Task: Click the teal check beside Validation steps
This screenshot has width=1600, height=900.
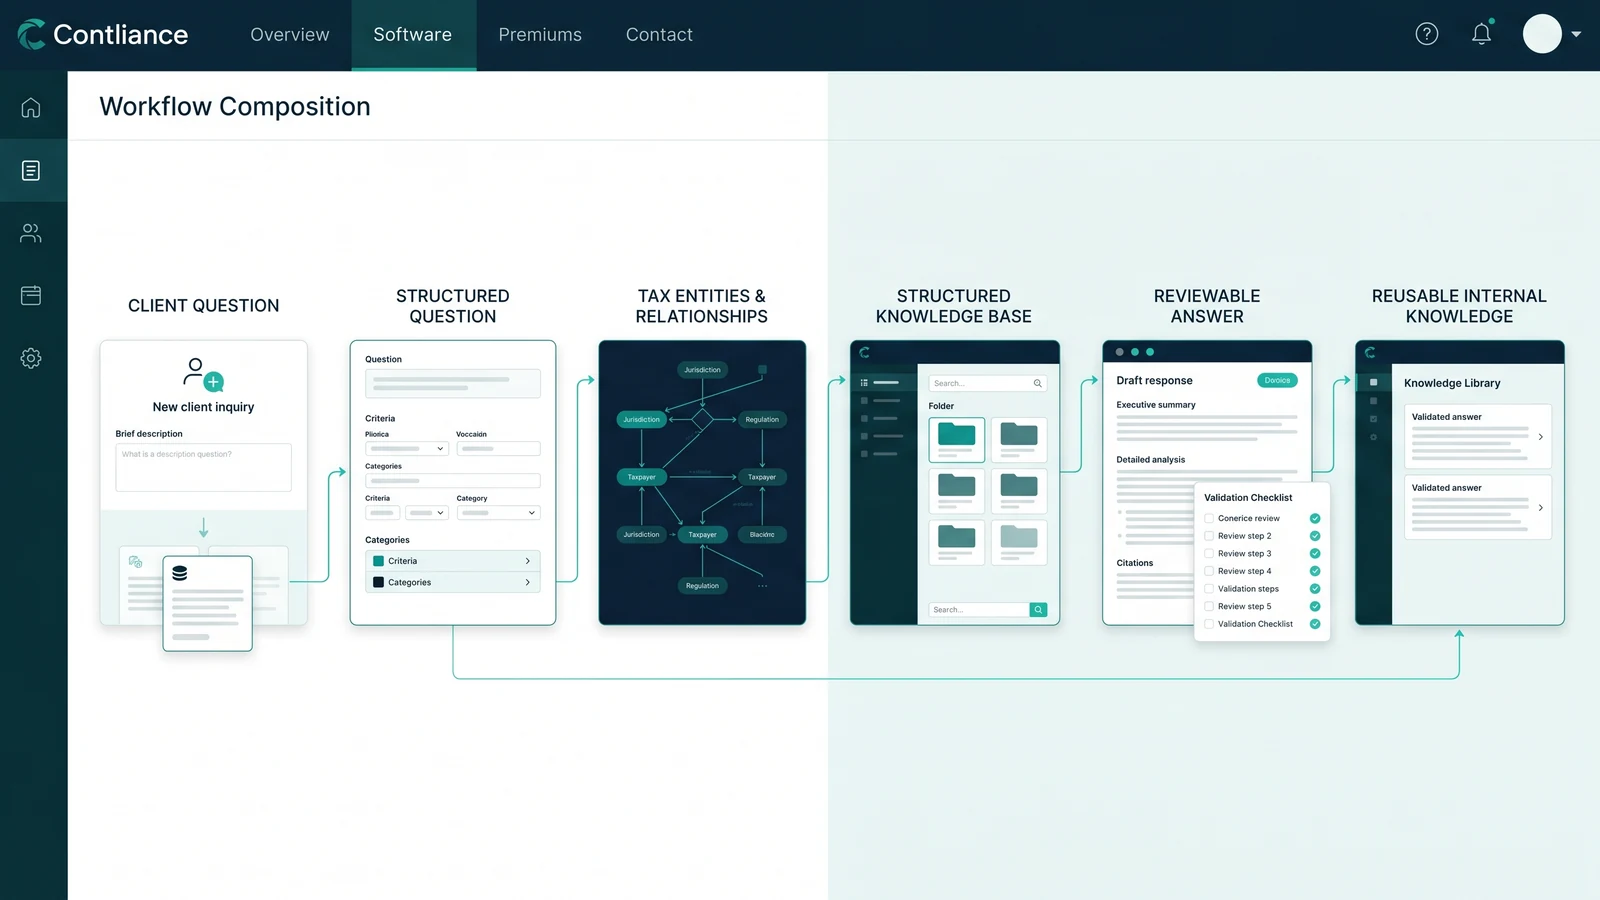Action: pyautogui.click(x=1315, y=589)
